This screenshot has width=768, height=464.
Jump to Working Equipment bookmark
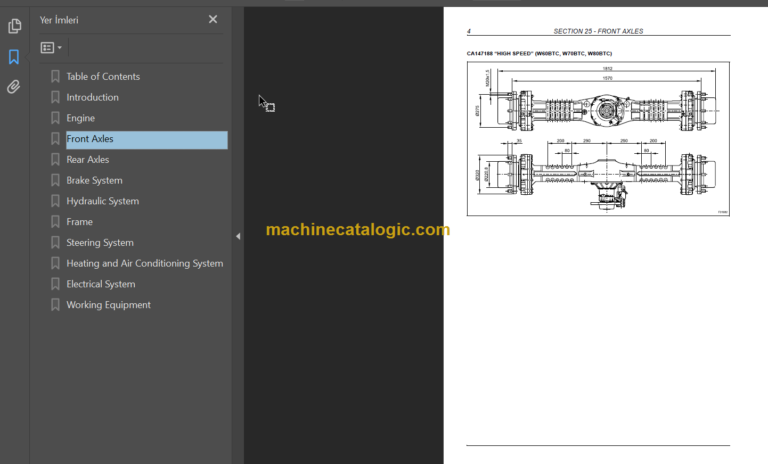109,305
